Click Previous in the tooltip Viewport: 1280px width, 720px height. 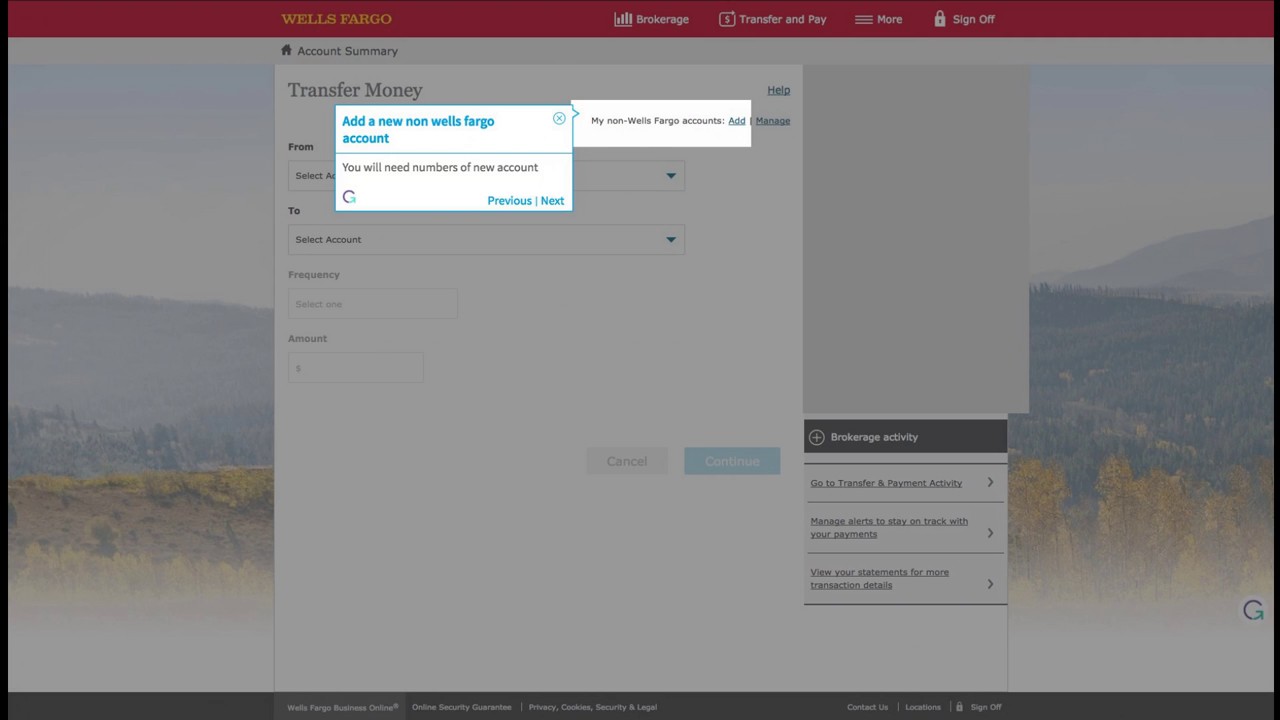pyautogui.click(x=509, y=201)
